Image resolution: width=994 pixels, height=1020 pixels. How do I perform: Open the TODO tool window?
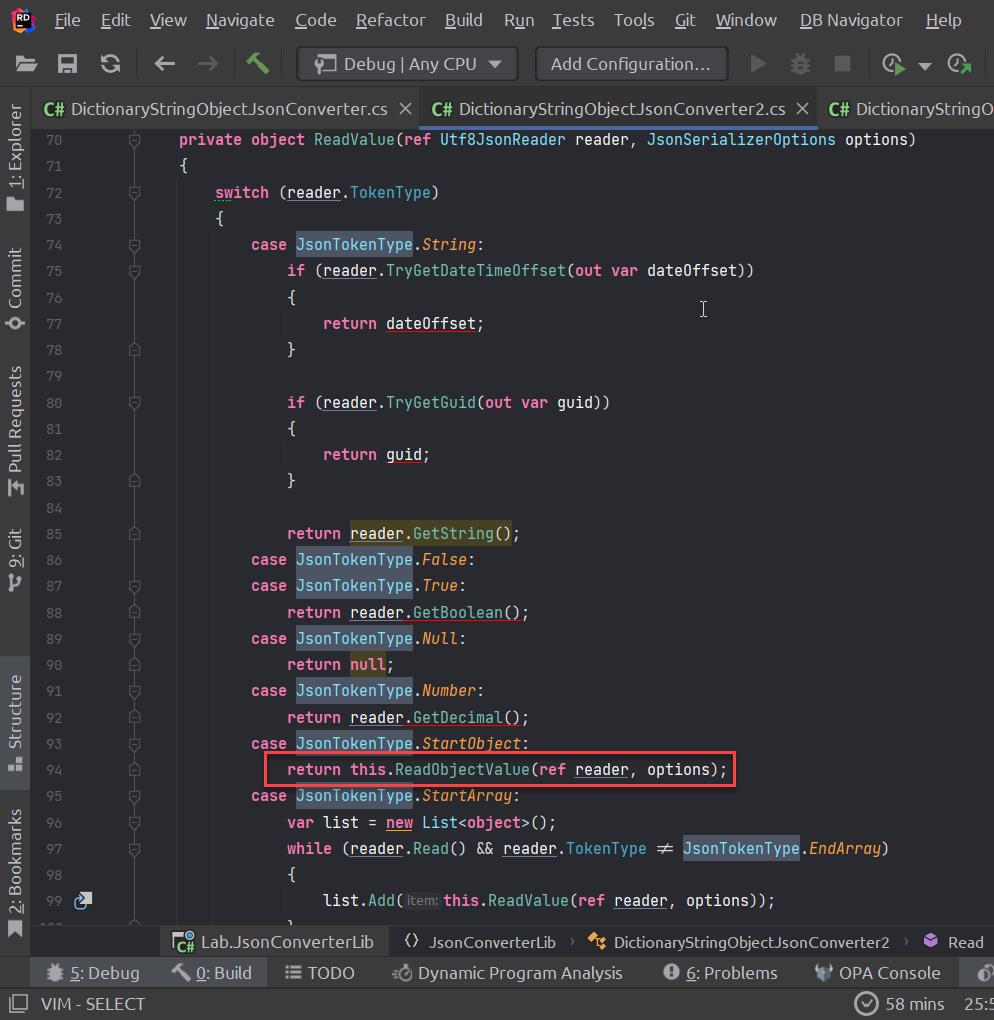click(319, 972)
